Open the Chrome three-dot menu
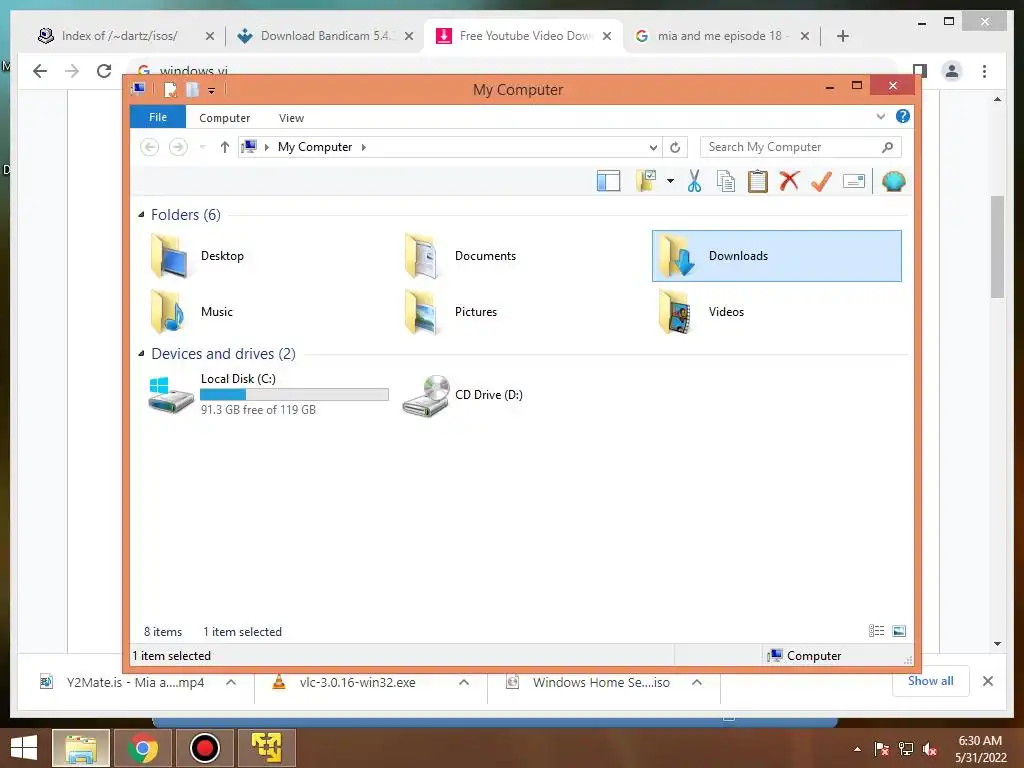Screen dimensions: 1024x768 (x=984, y=71)
